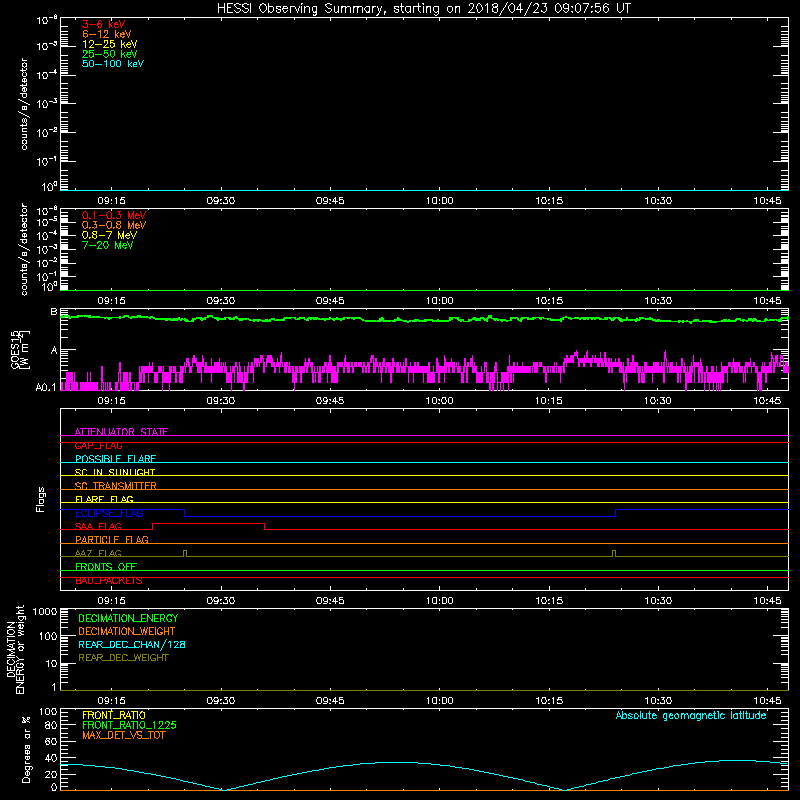Click the SC_IN_SUNLIGHT flag label
The height and width of the screenshot is (800, 800).
115,472
